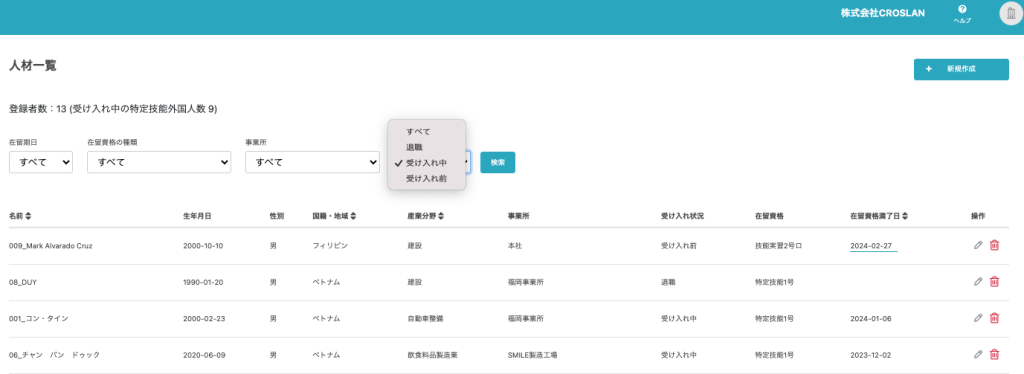Click the name 06_チャン バン ドゥック
Viewport: 1024px width, 374px height.
(54, 356)
